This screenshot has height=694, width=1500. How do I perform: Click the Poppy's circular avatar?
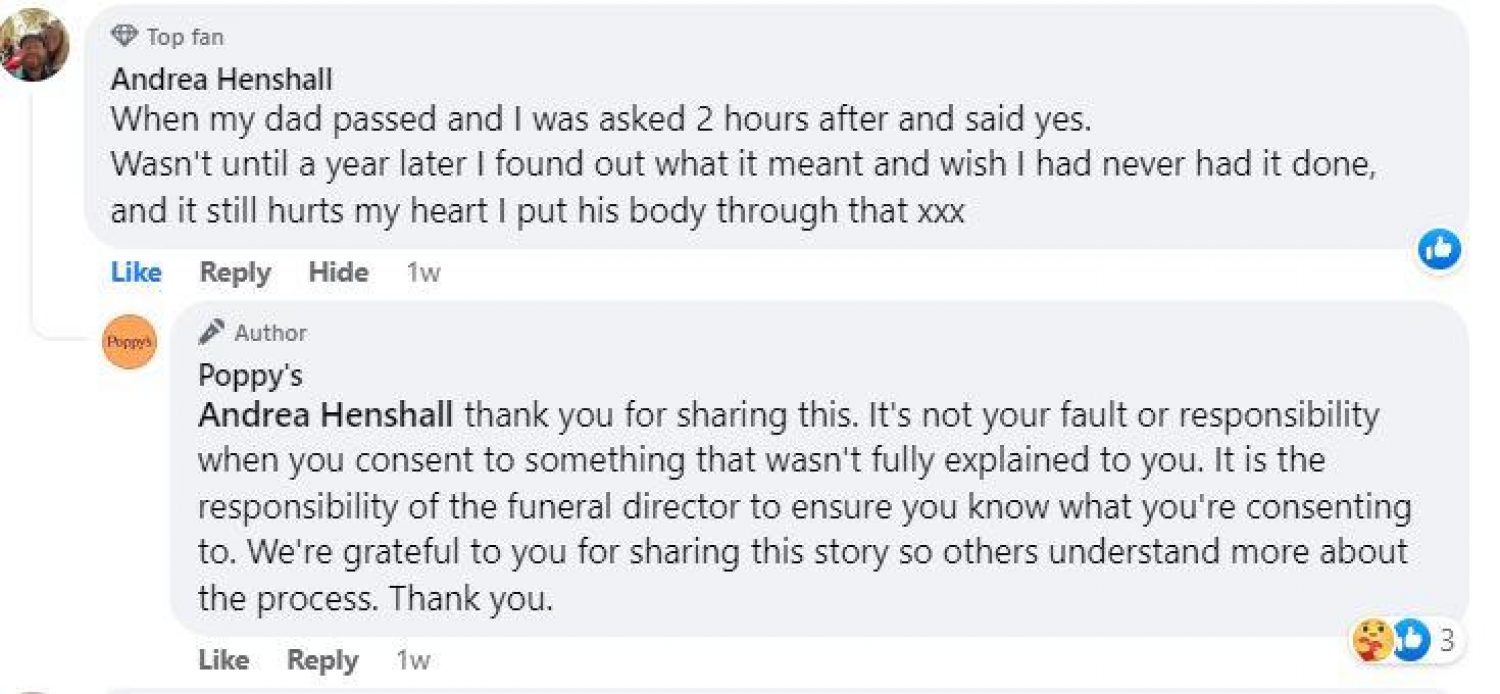coord(128,341)
